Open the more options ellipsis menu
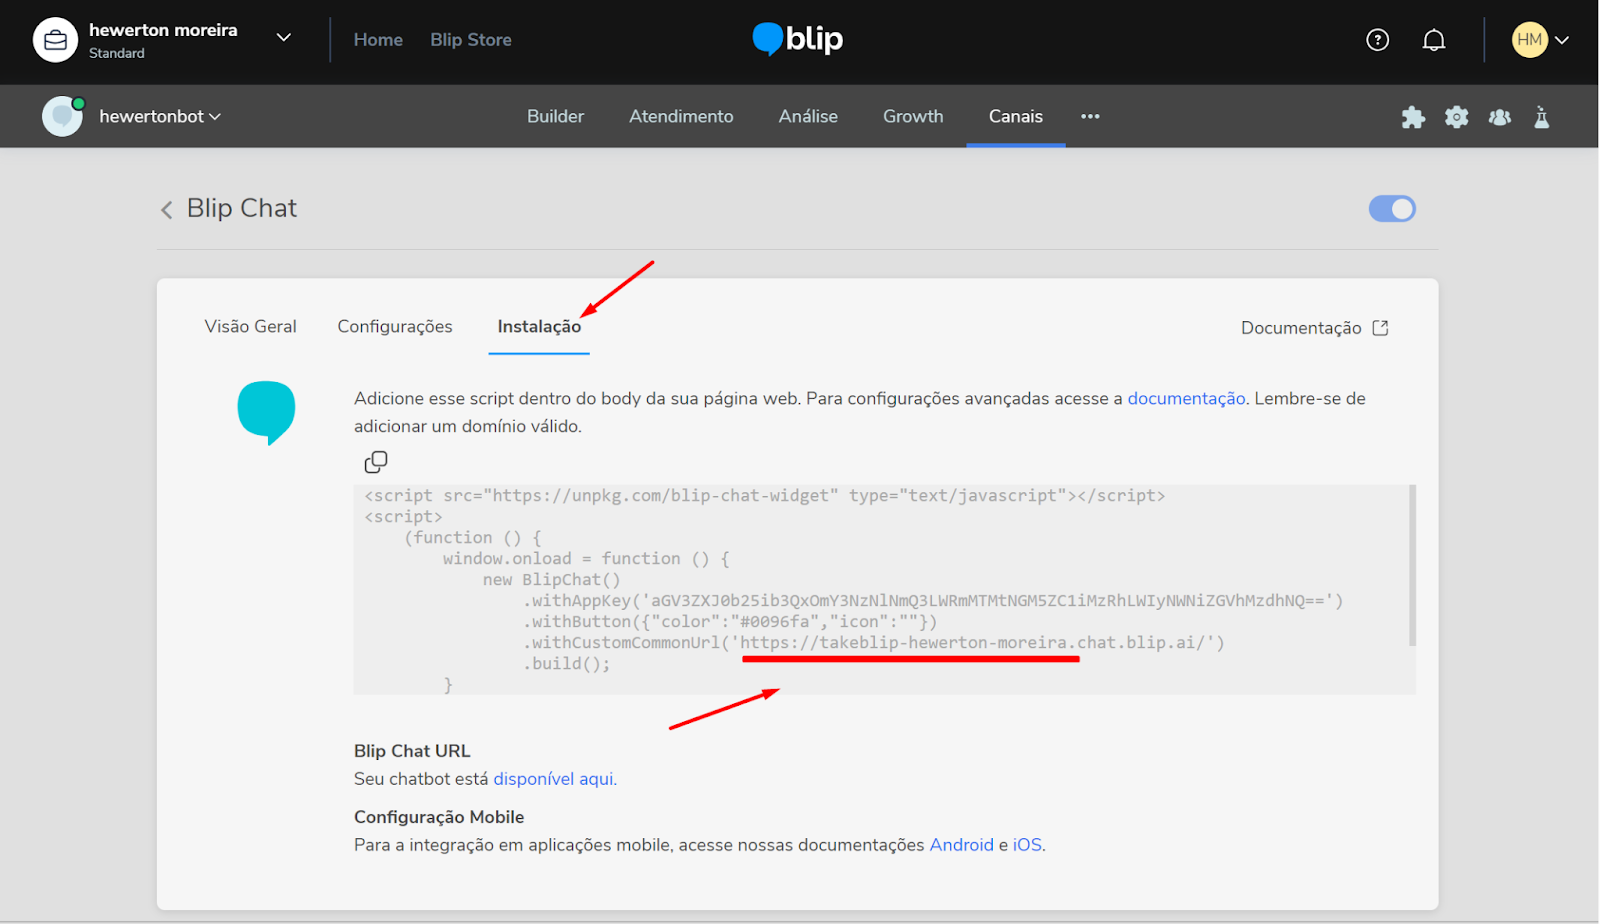The height and width of the screenshot is (924, 1600). tap(1090, 117)
